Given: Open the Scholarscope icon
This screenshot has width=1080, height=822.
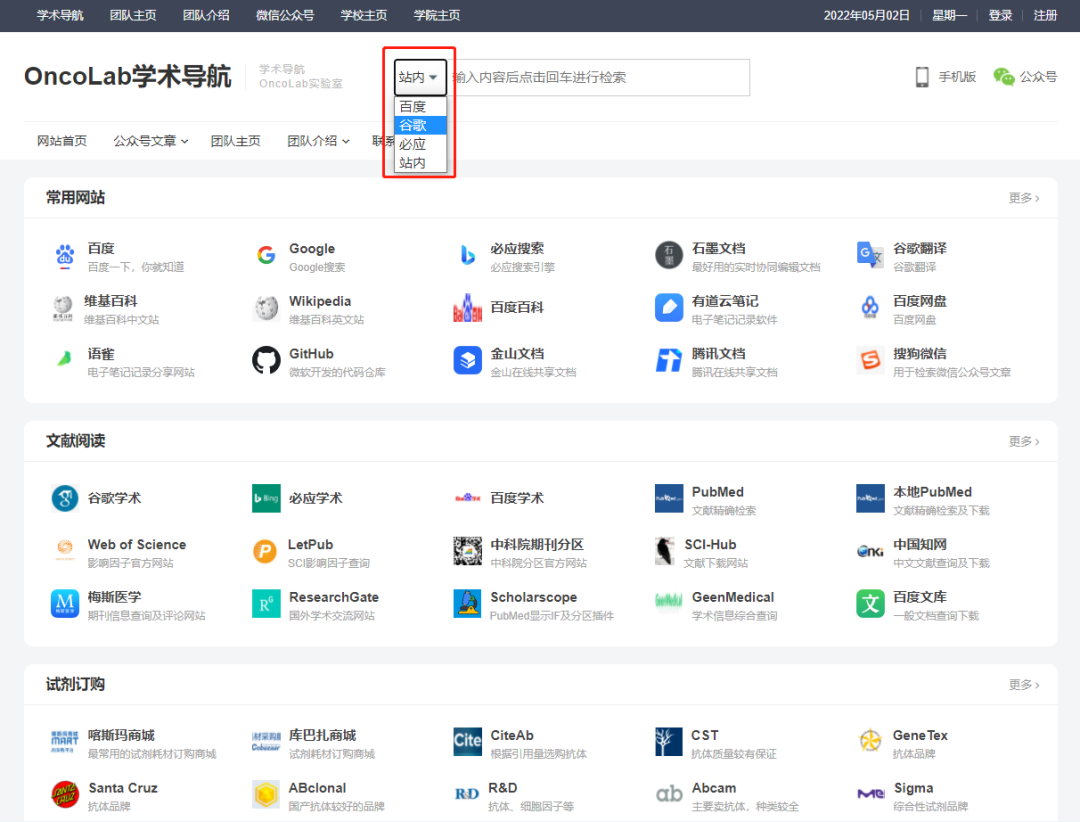Looking at the screenshot, I should click(x=468, y=604).
